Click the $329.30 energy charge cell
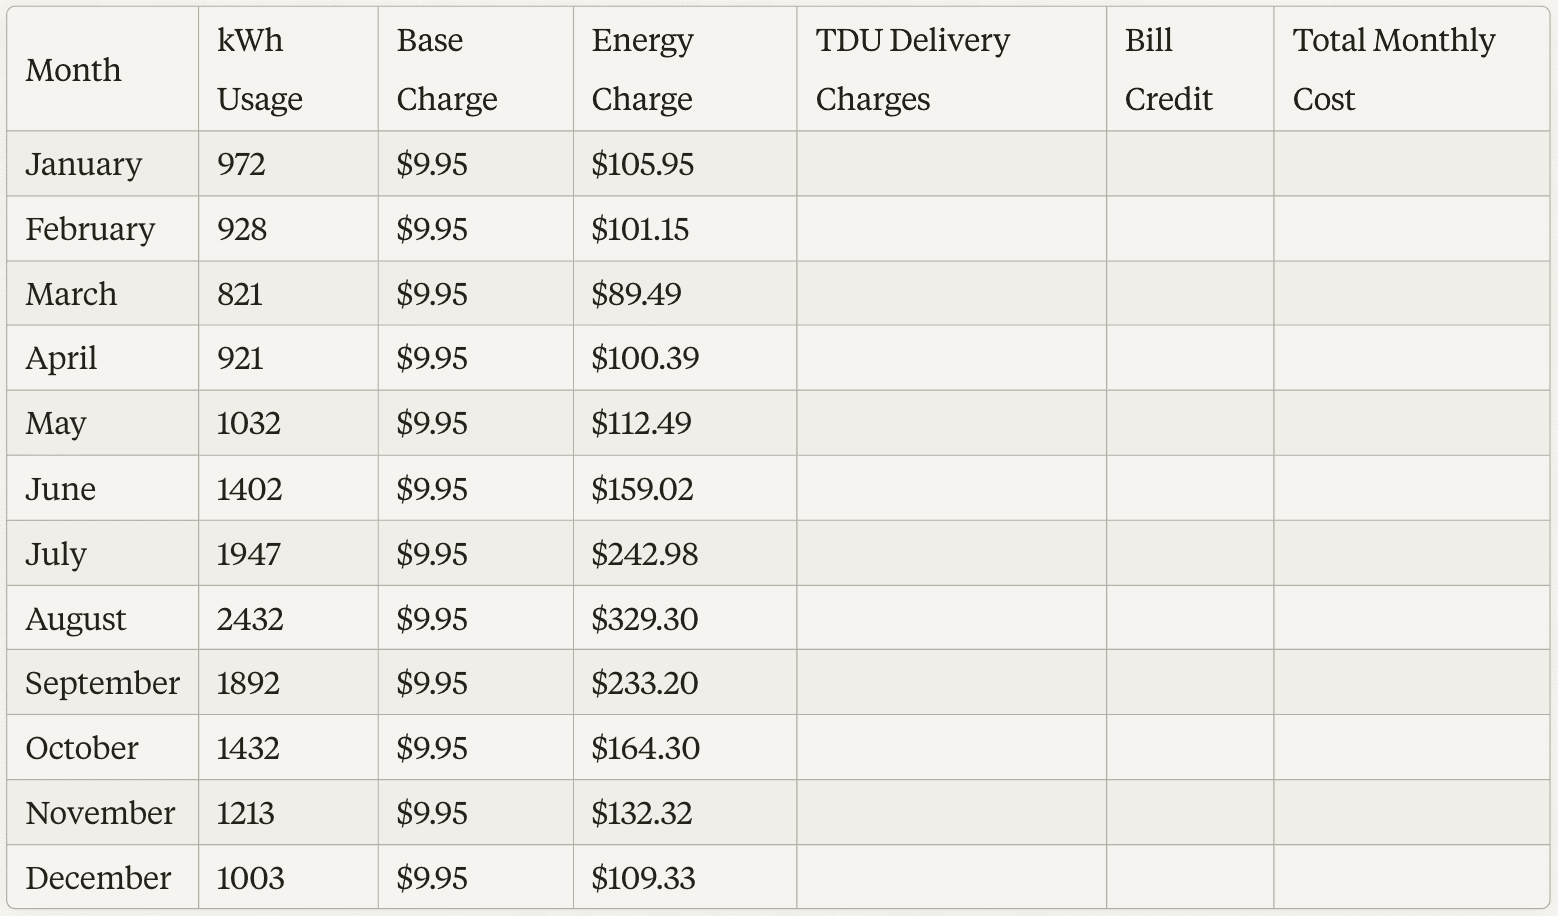Image resolution: width=1558 pixels, height=916 pixels. tap(645, 619)
